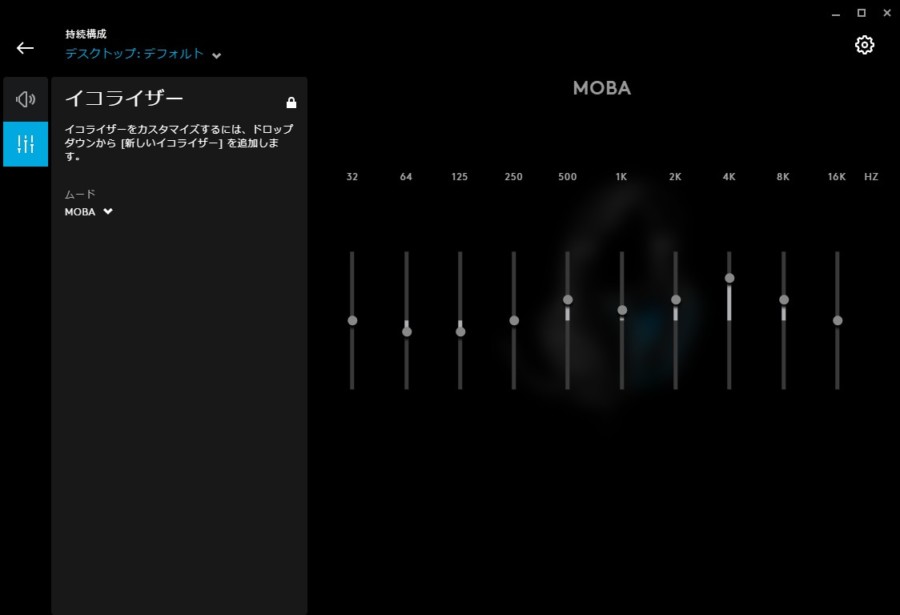Click the 250 Hz slider handle
The image size is (900, 615).
click(x=514, y=320)
